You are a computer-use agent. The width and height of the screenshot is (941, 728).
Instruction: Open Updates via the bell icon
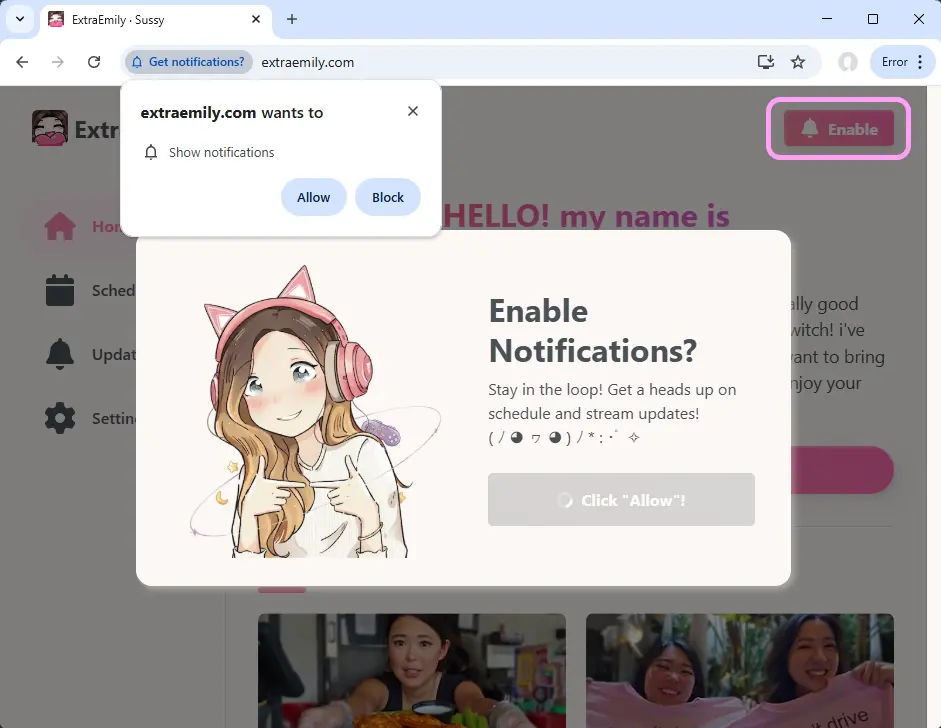tap(60, 354)
